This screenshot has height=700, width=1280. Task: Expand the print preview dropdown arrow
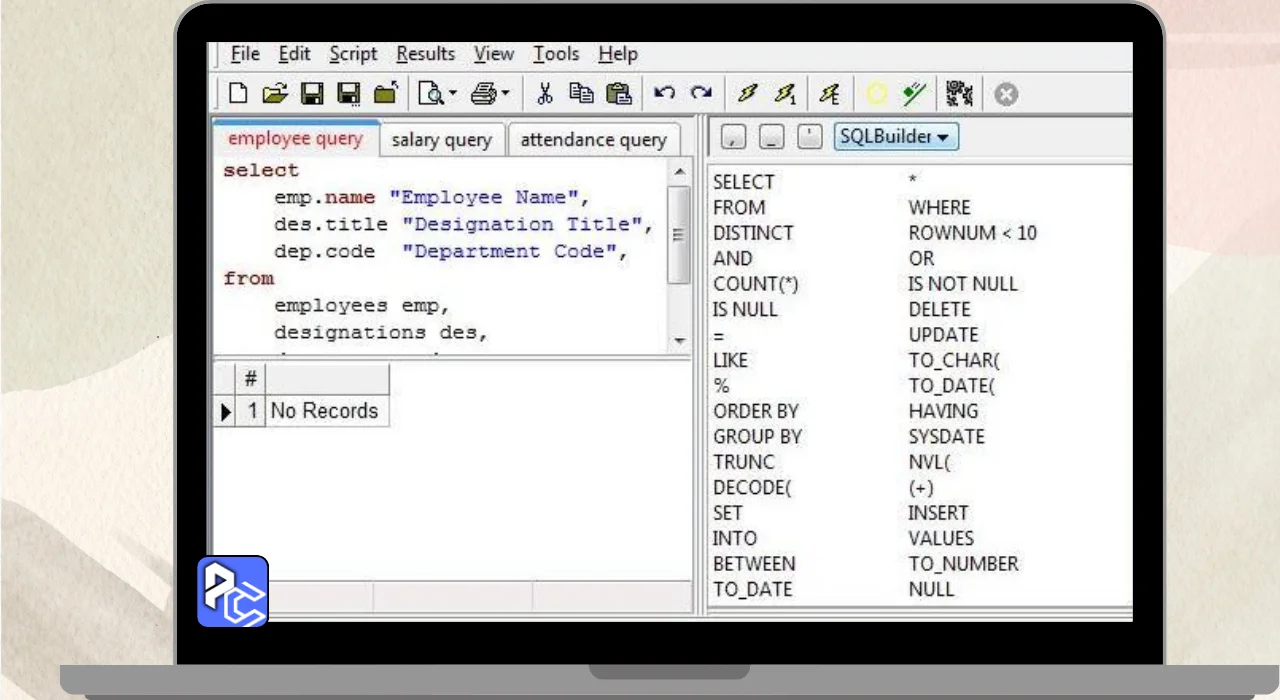pos(452,94)
